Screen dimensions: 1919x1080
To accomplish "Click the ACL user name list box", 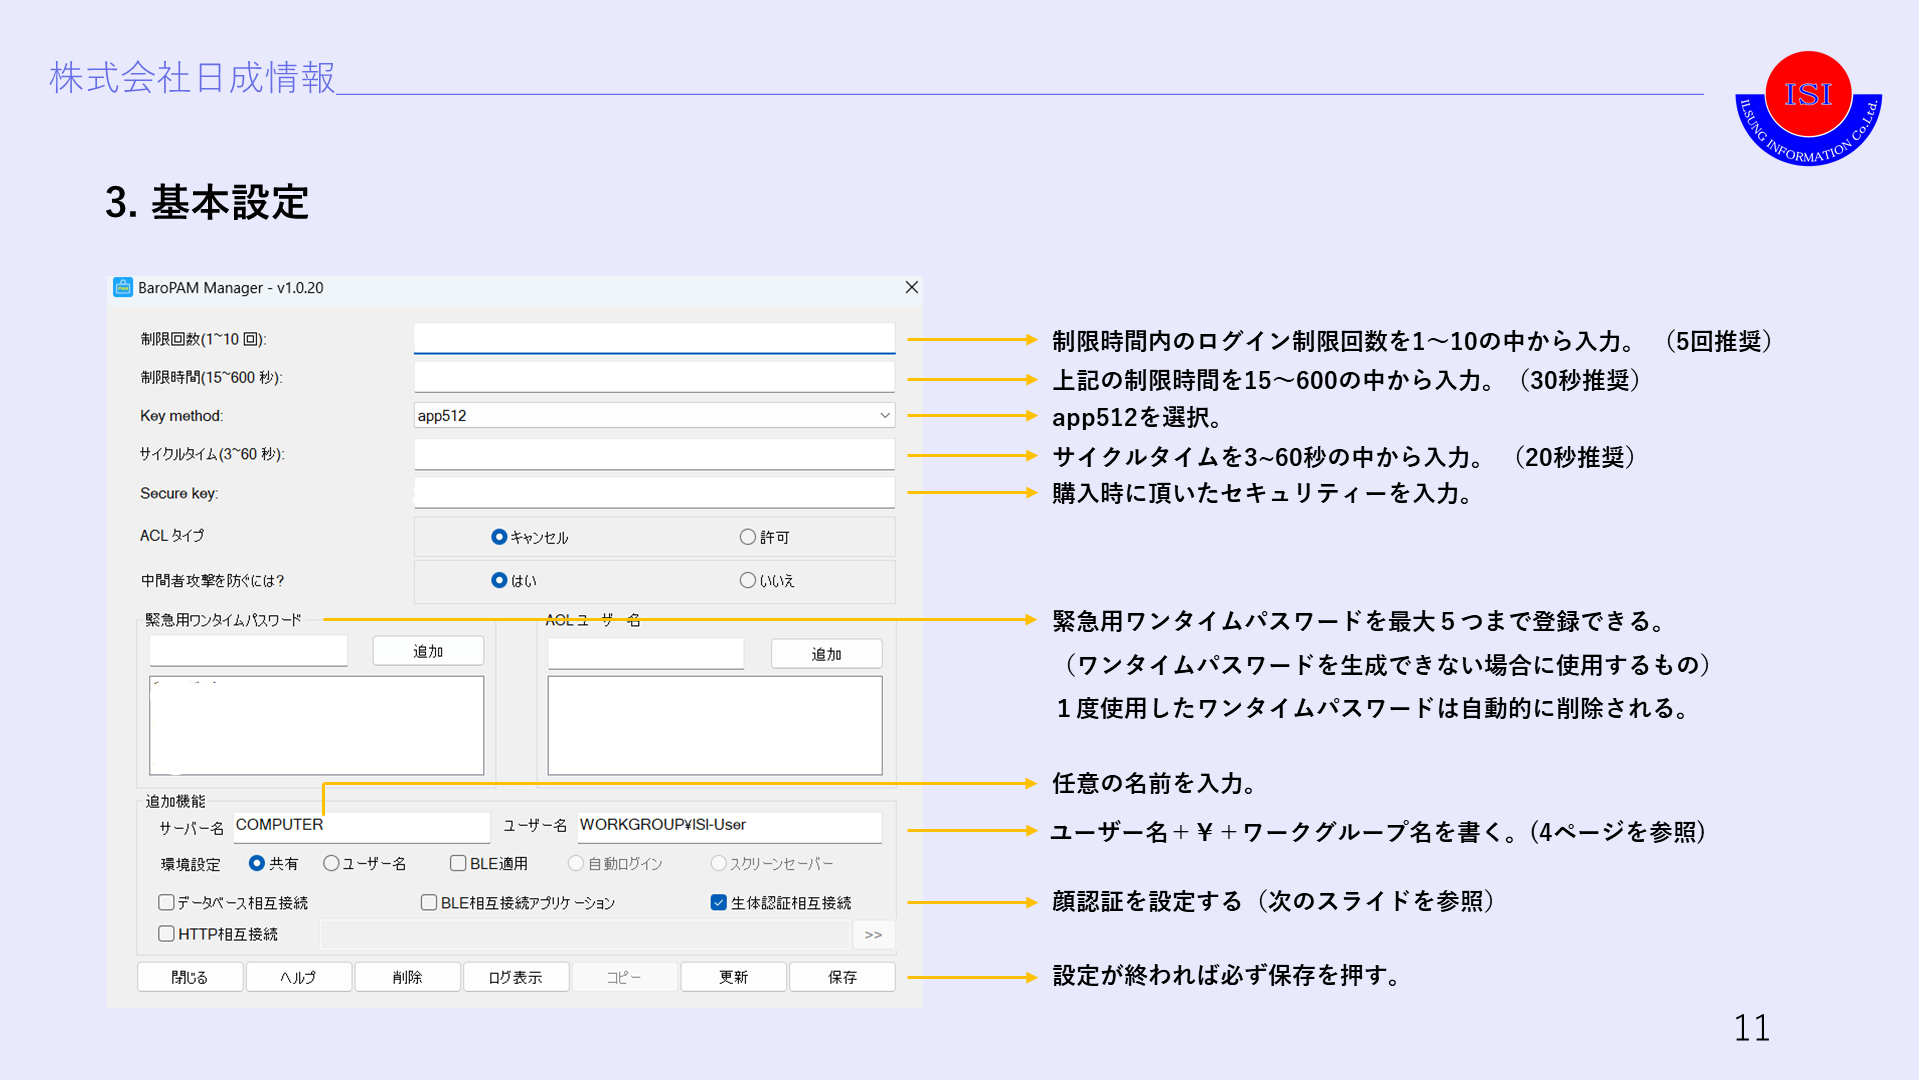I will [x=714, y=725].
